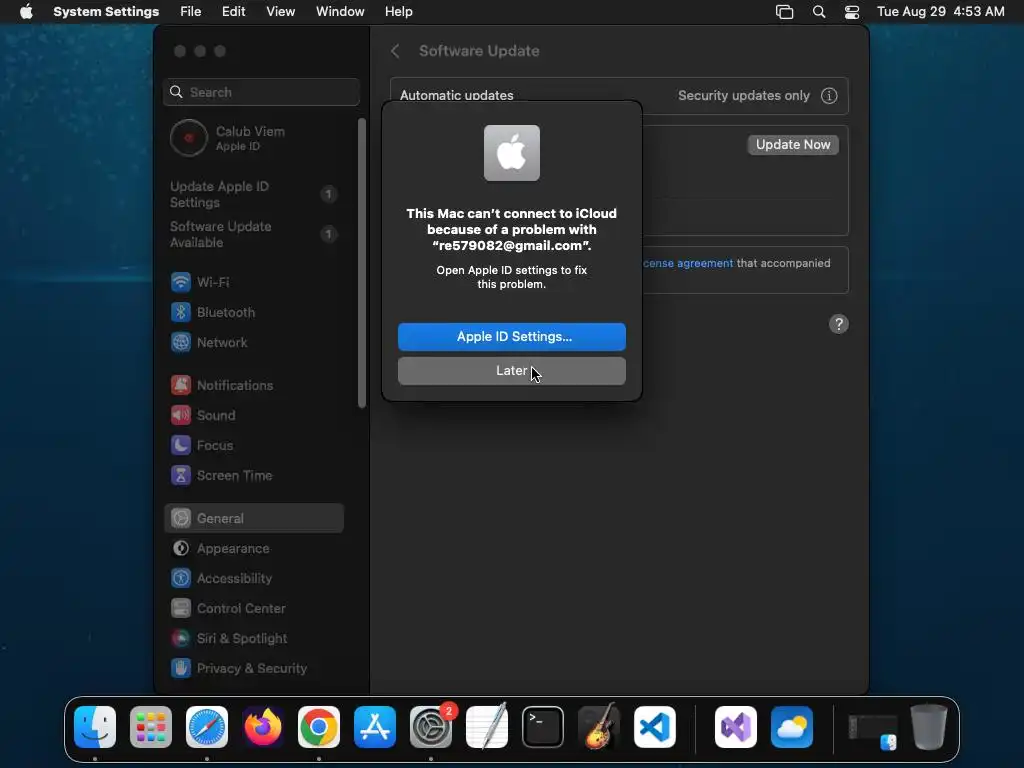Select Update Apple ID Settings in sidebar
The height and width of the screenshot is (768, 1024).
253,195
